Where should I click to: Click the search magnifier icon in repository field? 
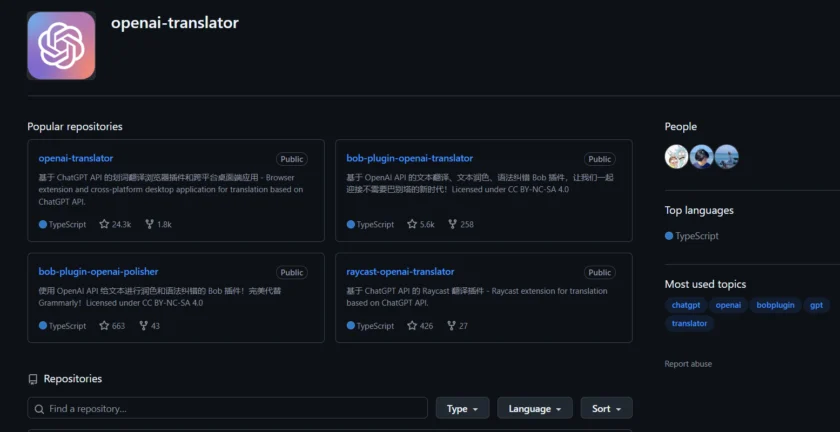pos(39,409)
